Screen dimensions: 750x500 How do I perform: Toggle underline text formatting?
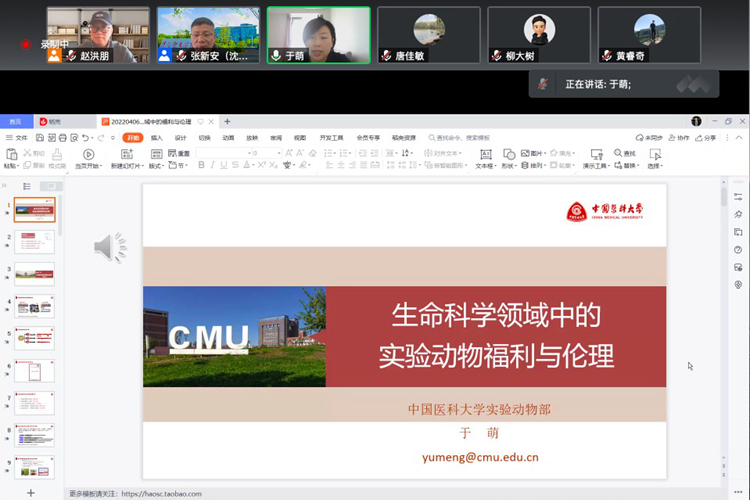point(224,165)
